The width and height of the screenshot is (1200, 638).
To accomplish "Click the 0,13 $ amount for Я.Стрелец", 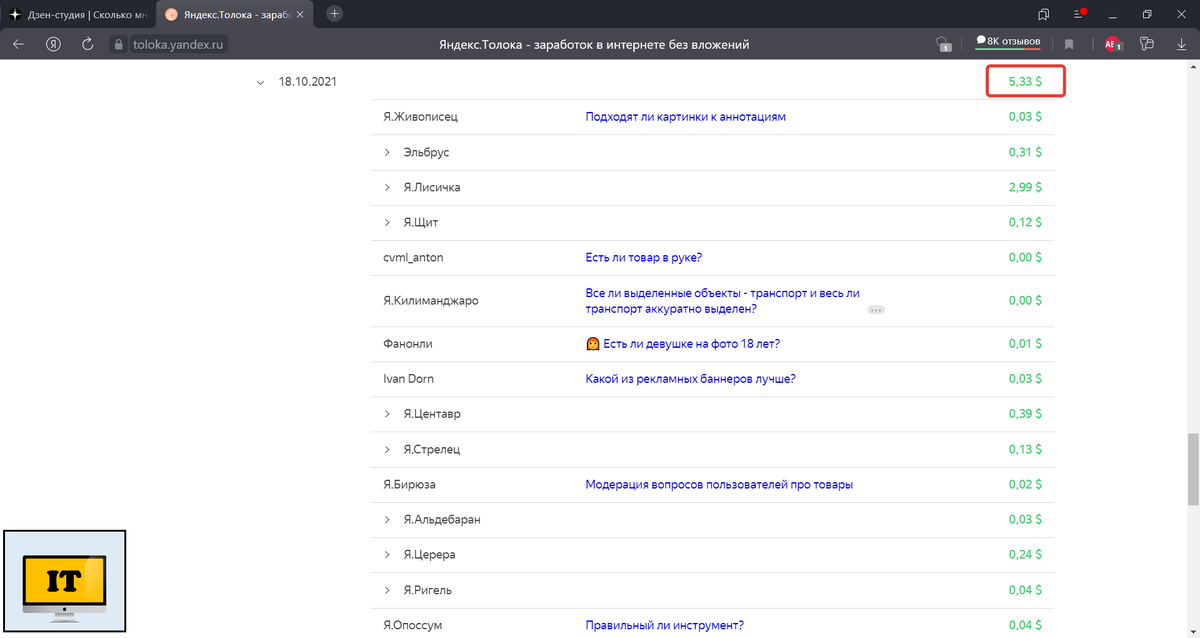I will pos(1025,449).
